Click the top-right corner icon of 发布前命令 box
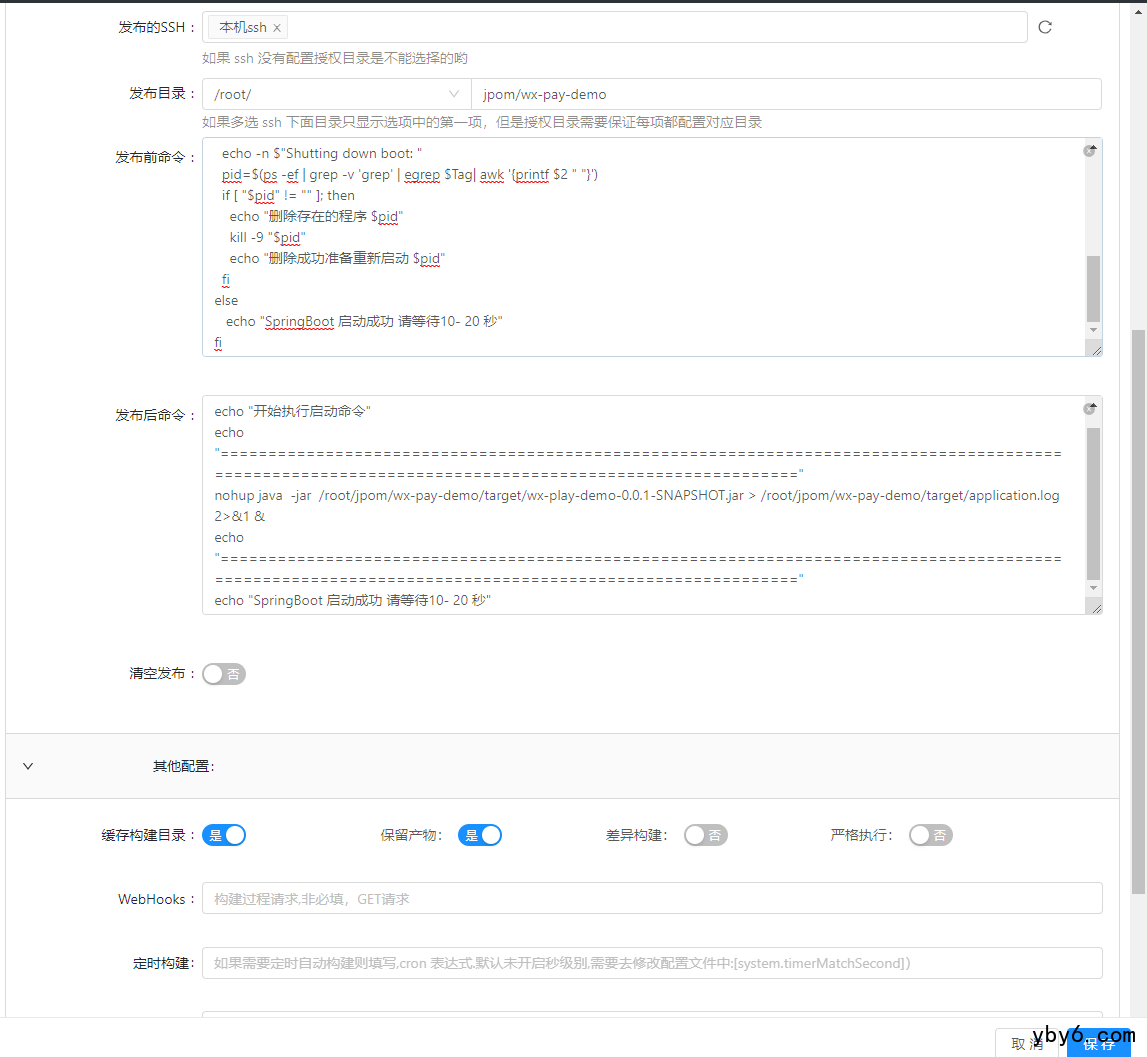Screen dimensions: 1147x1057 1090,150
